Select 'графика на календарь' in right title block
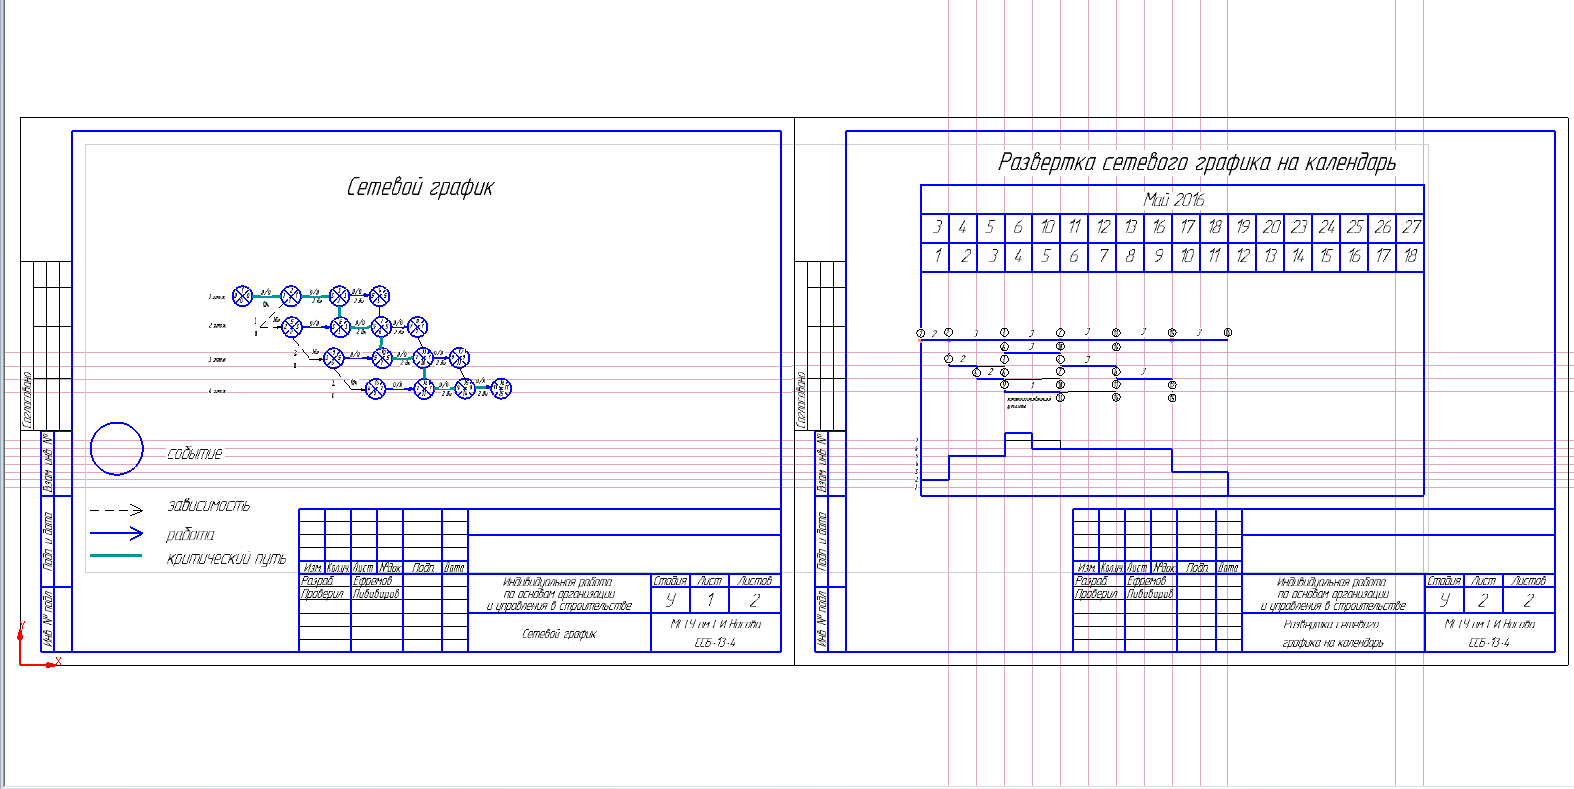 (1333, 643)
